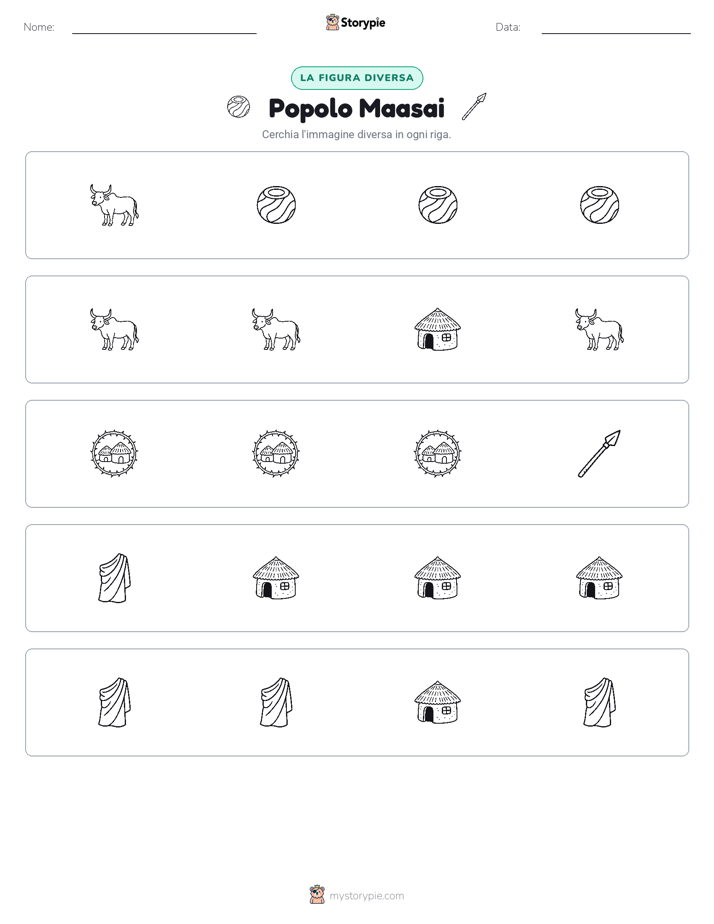Click the spear image in the third row
714x924 pixels.
pyautogui.click(x=599, y=454)
